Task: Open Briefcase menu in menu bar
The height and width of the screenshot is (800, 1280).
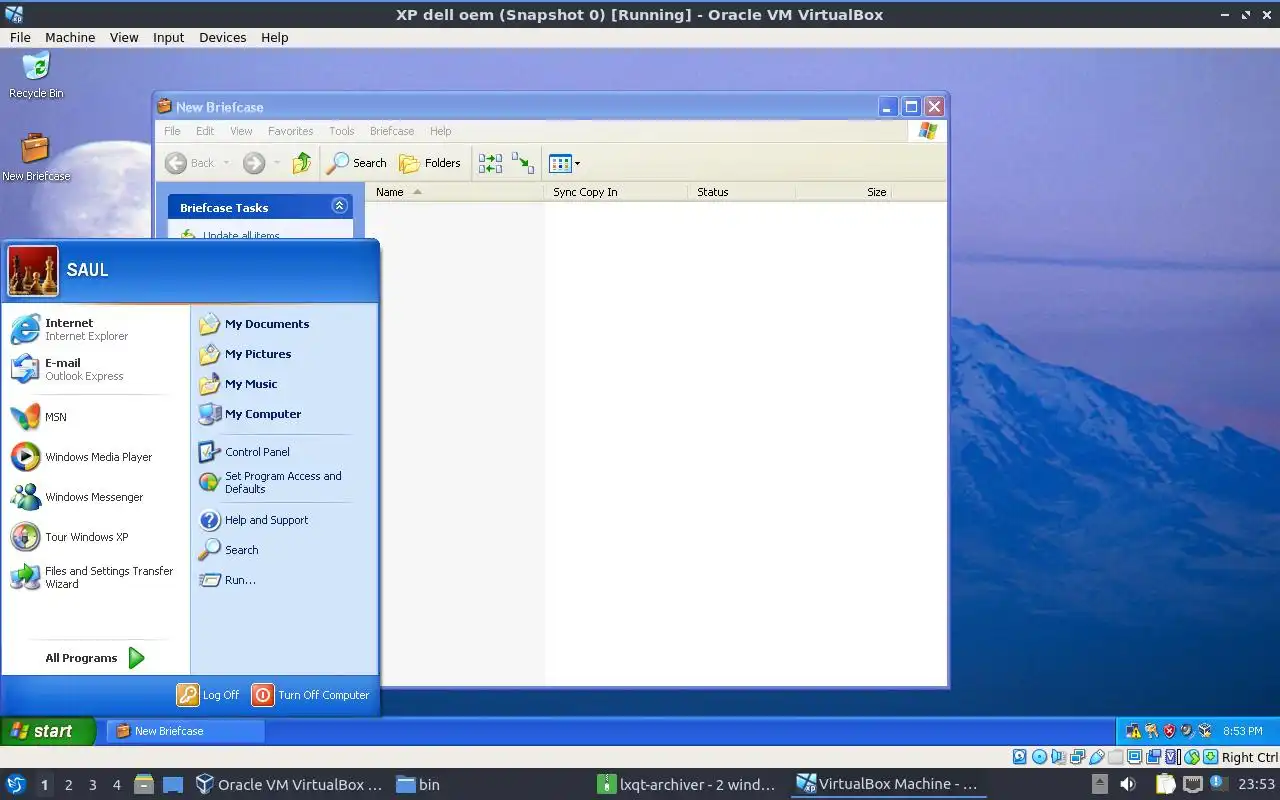Action: pos(392,131)
